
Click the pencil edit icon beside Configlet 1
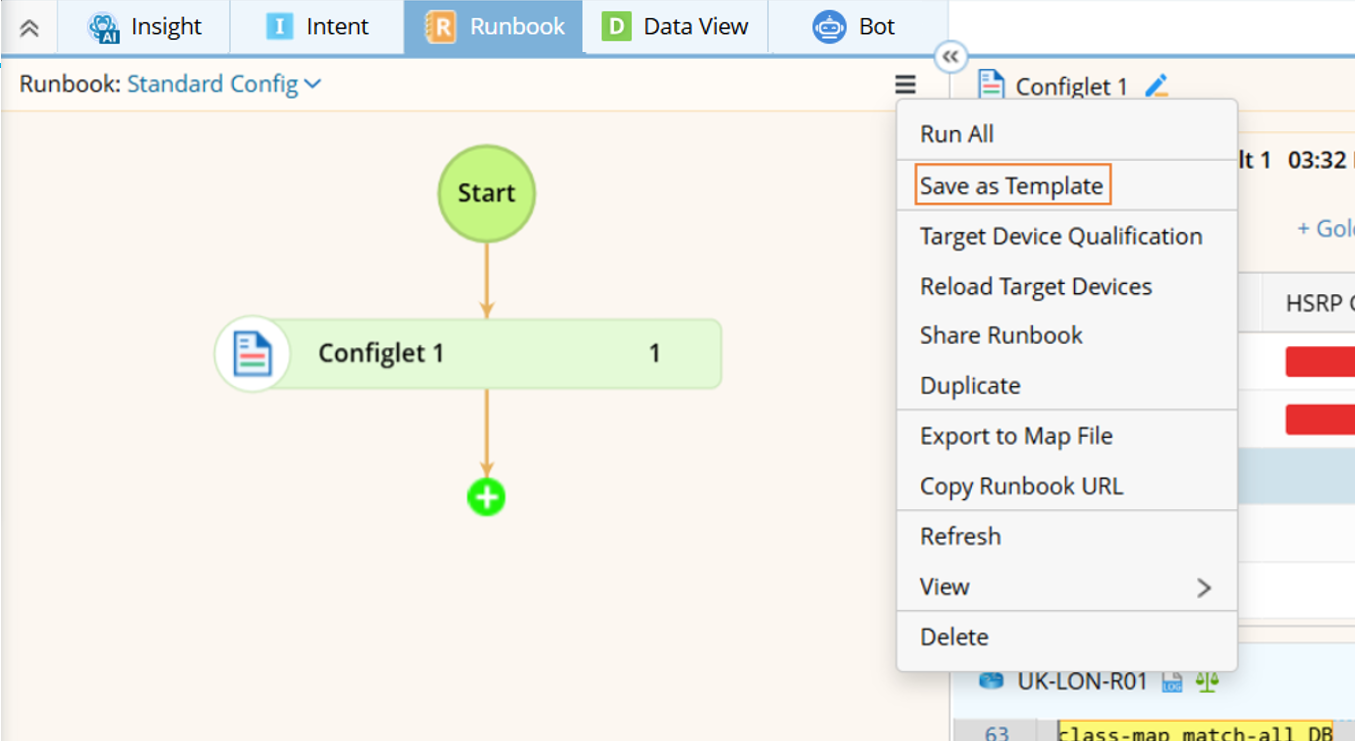click(1156, 87)
